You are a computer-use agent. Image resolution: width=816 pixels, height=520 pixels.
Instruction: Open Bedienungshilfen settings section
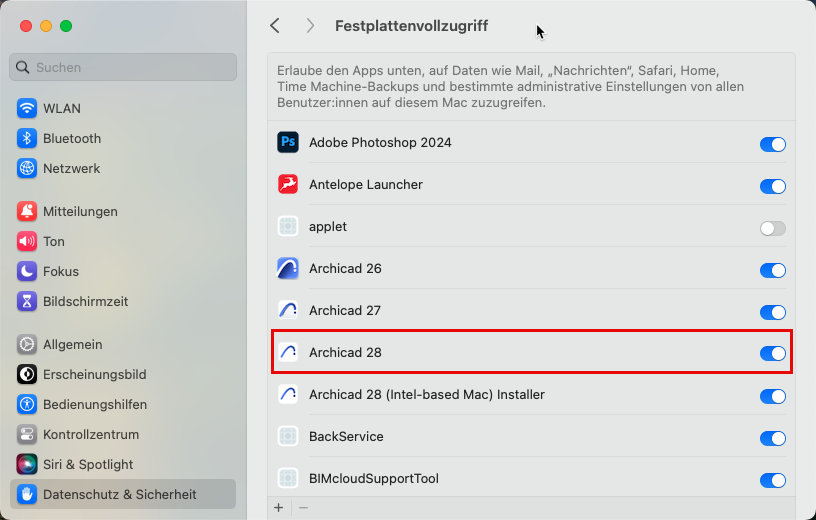(94, 405)
